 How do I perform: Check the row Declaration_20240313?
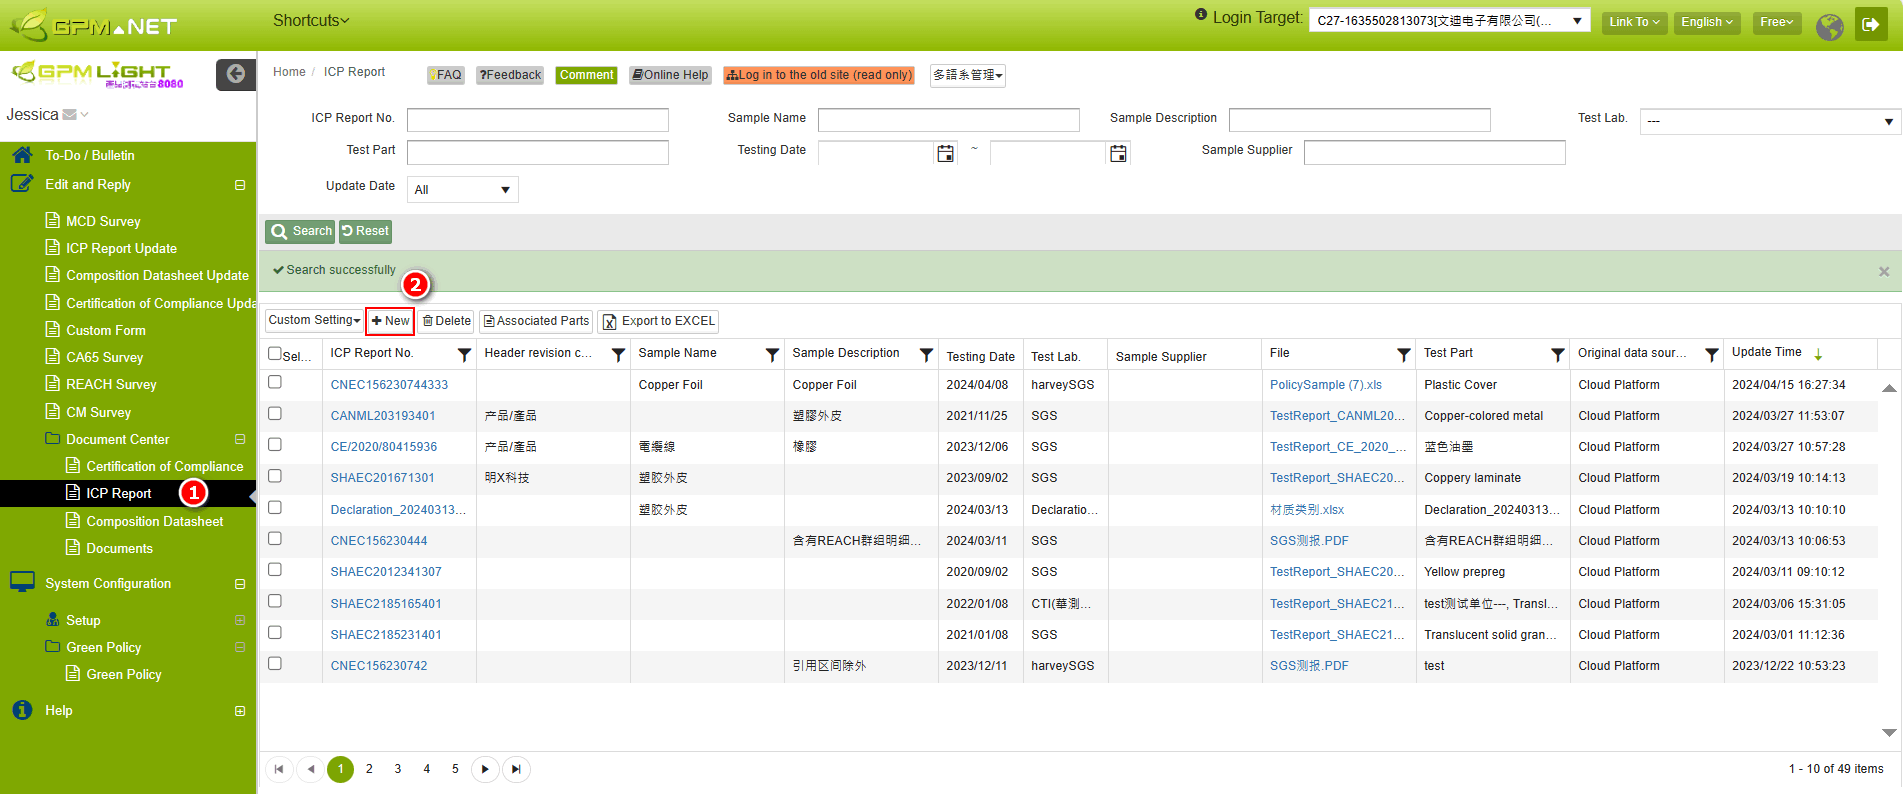tap(275, 507)
